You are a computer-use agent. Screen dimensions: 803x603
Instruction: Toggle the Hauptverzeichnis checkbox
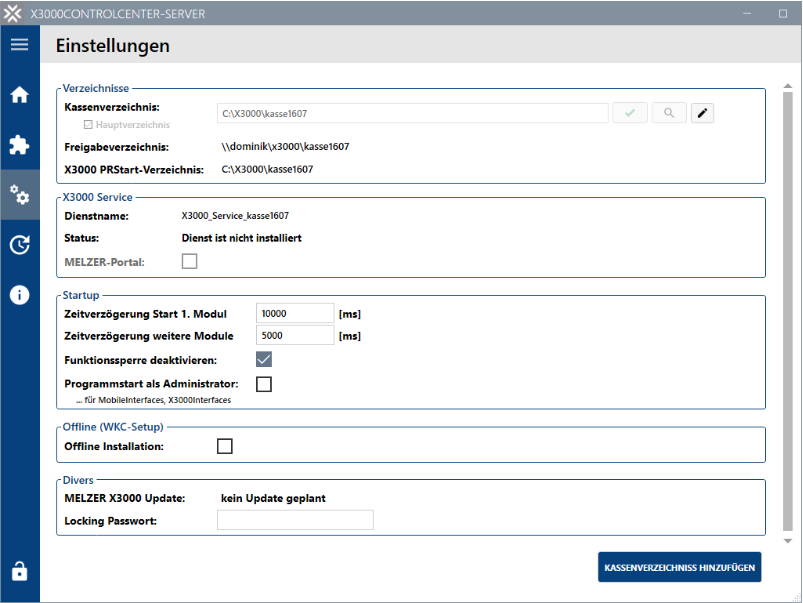coord(88,124)
